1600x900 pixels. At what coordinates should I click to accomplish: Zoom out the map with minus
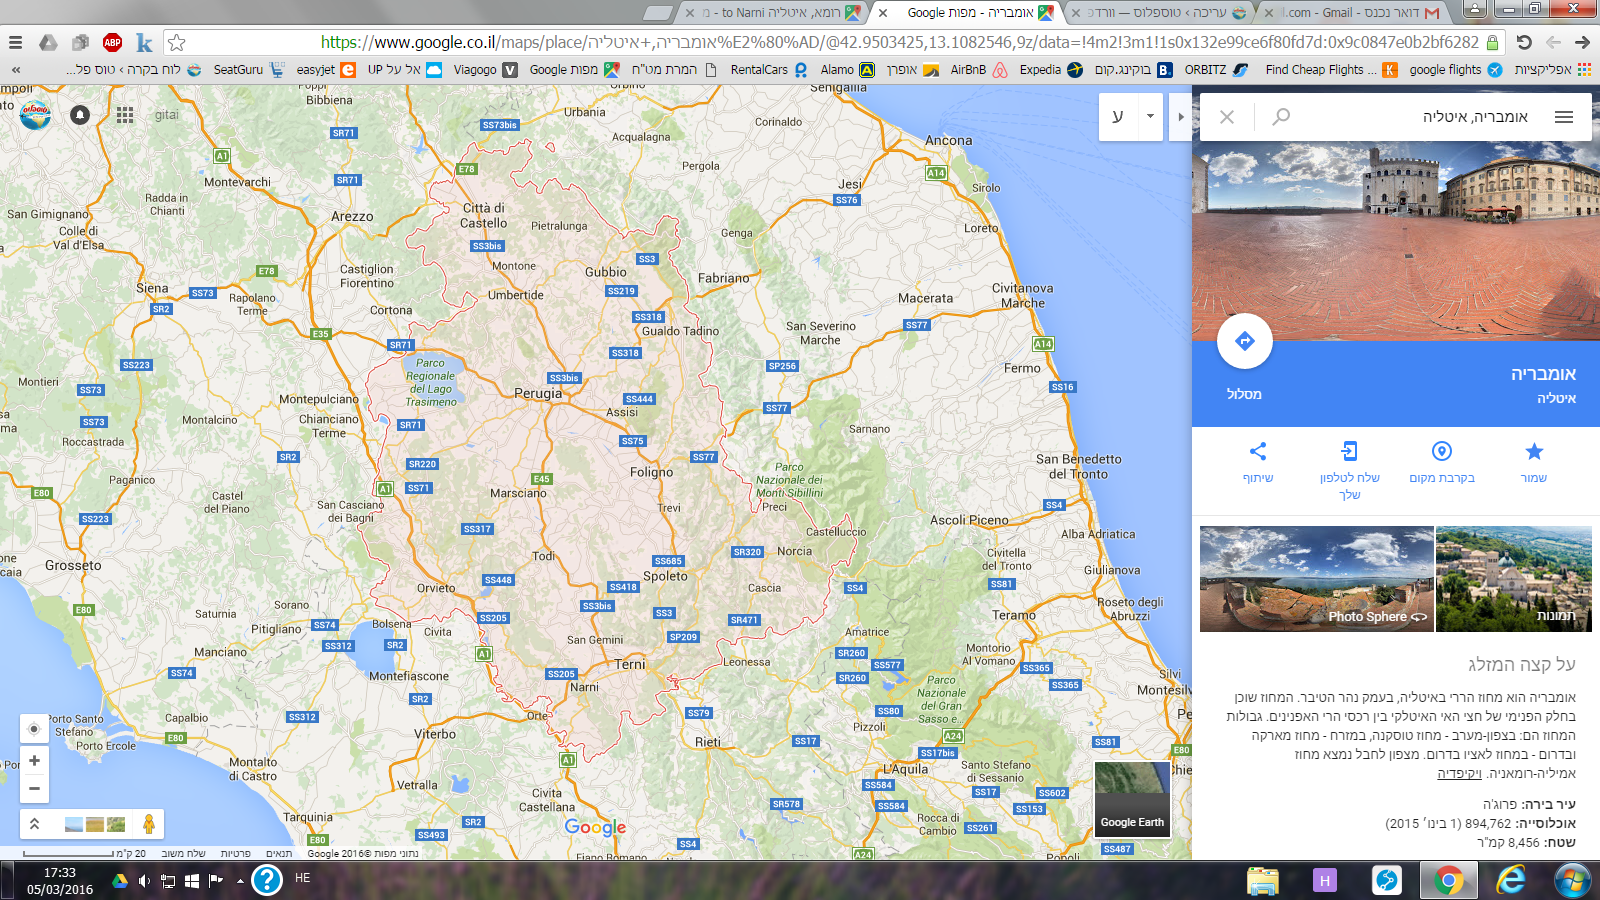[x=34, y=788]
